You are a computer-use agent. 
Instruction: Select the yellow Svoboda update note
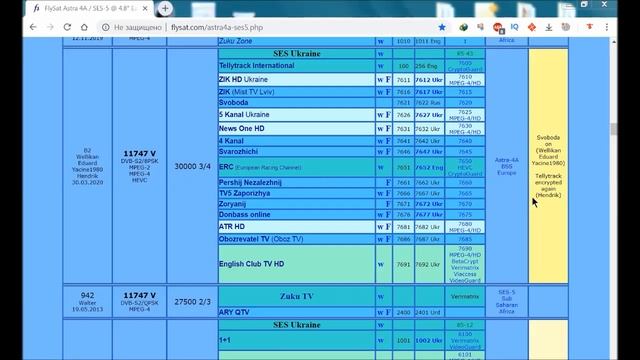(548, 166)
